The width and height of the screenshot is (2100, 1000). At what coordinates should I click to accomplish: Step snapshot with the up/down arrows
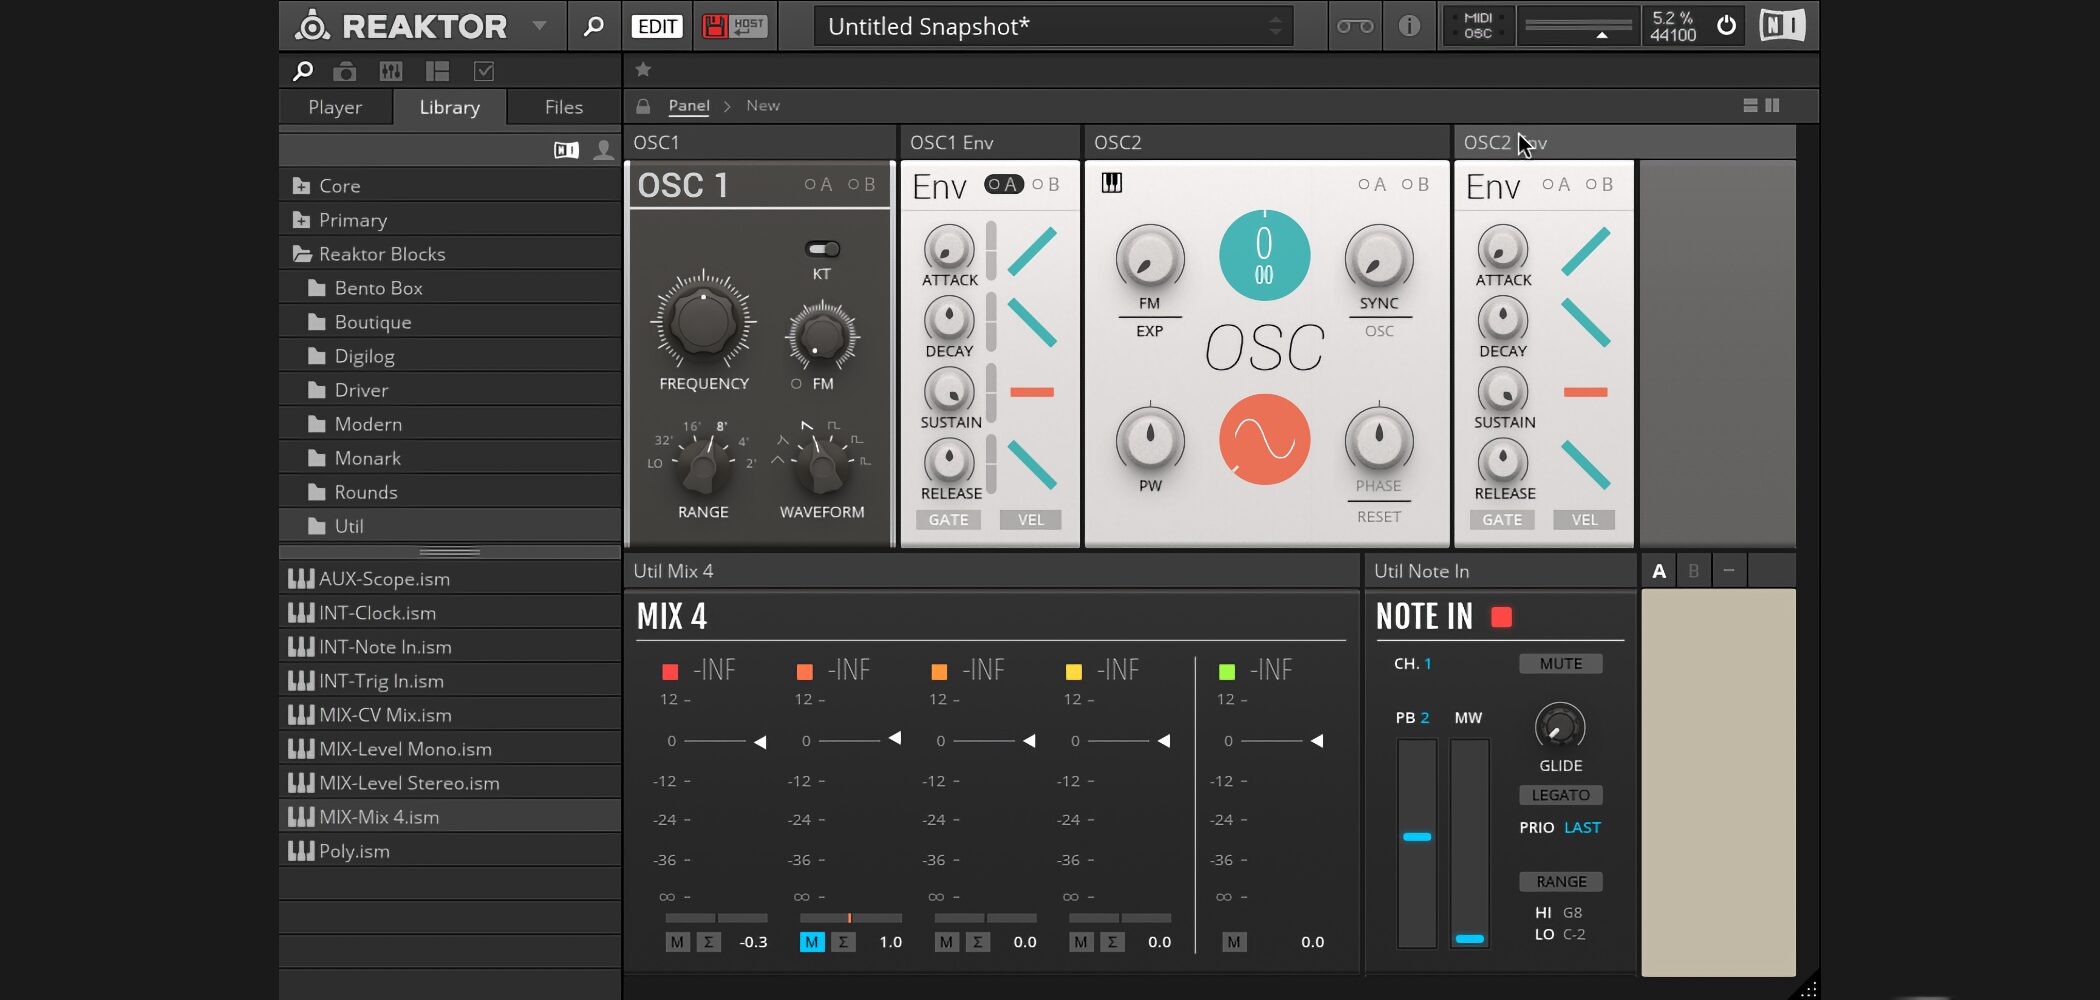(x=1275, y=26)
